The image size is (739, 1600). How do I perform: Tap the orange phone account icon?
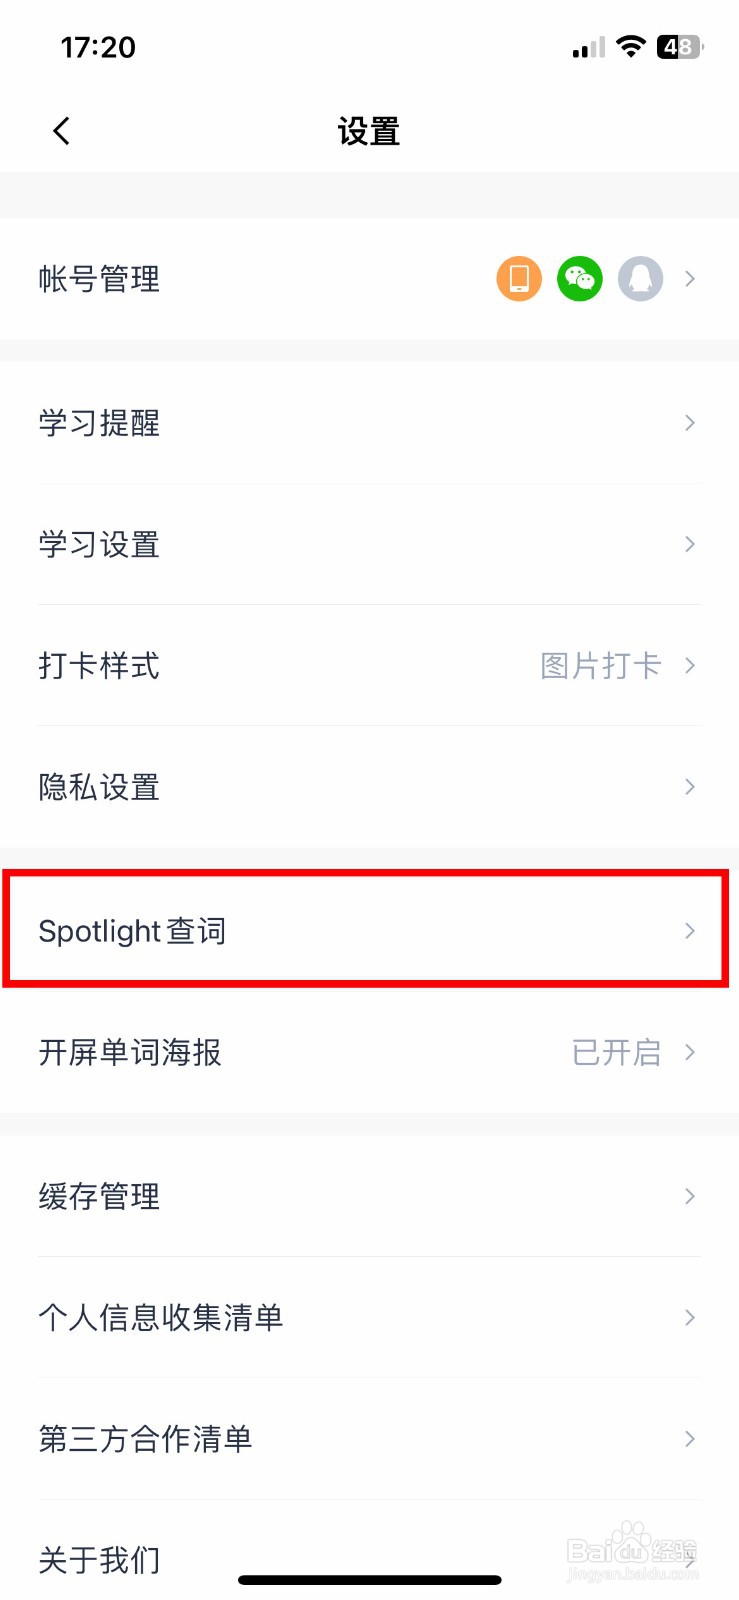(519, 278)
